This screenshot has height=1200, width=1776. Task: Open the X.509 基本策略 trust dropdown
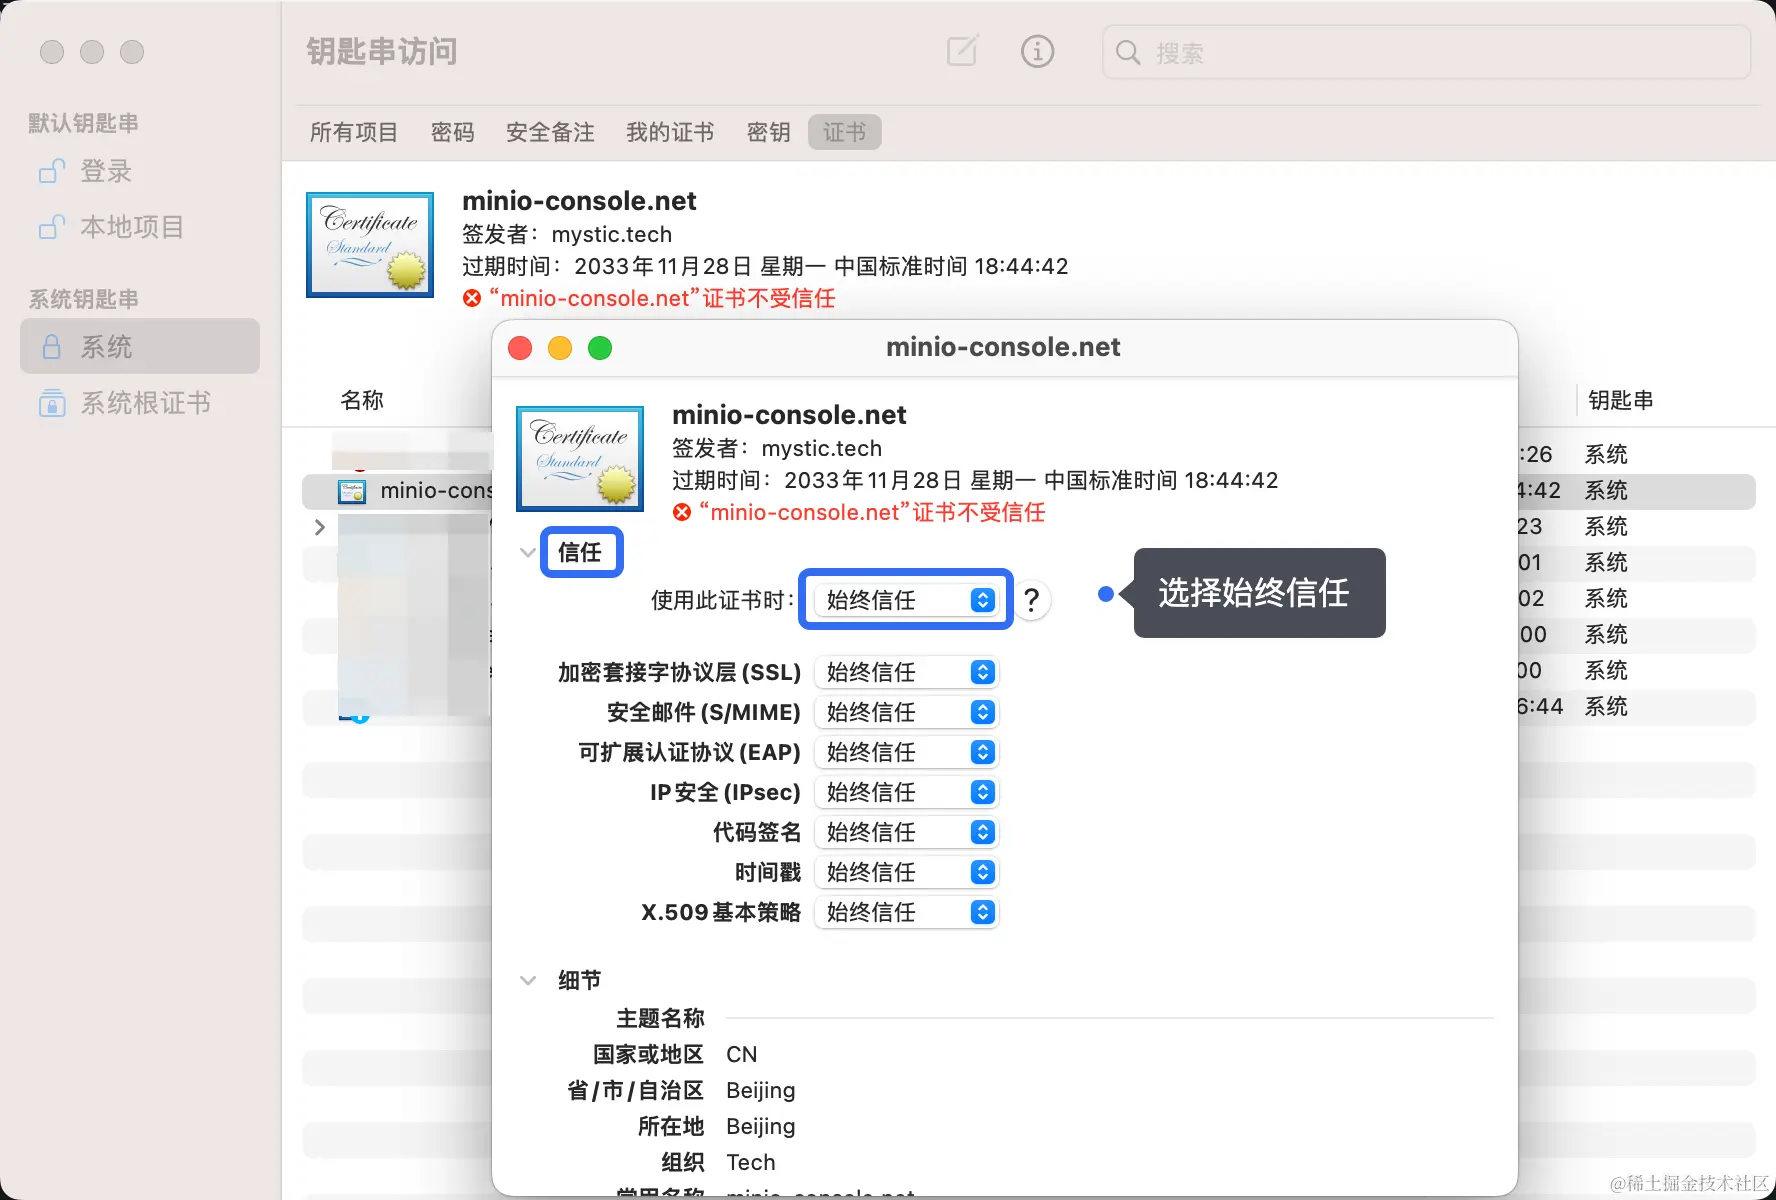coord(906,912)
